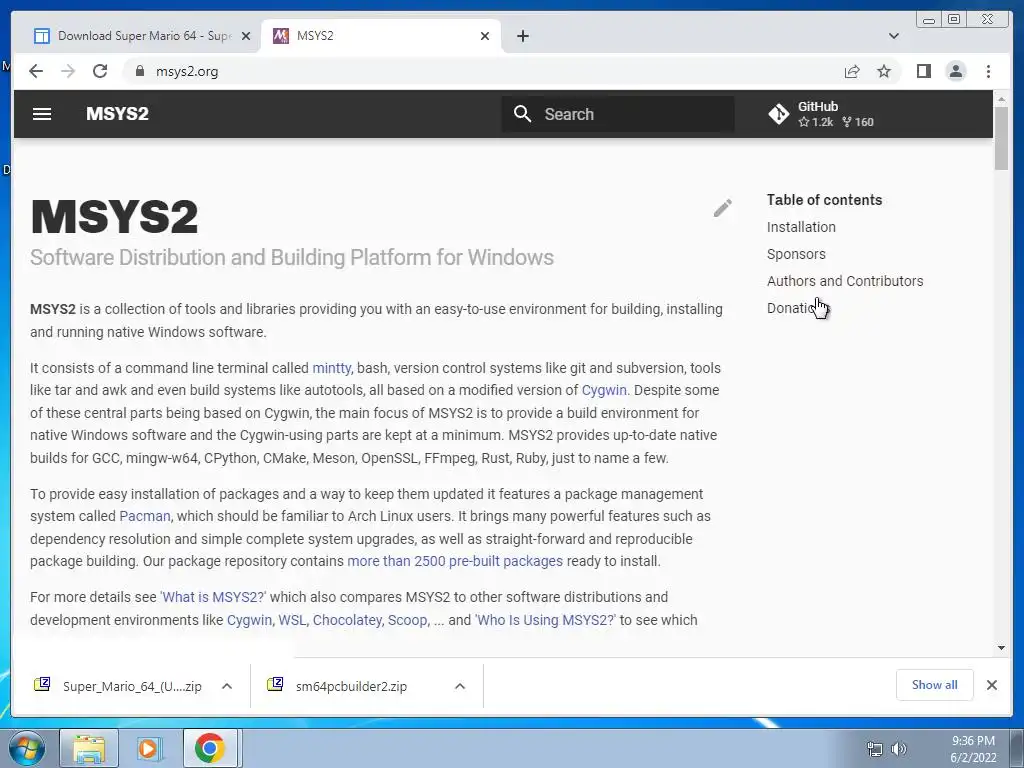Close the Download Super Mario 64 tab
The width and height of the screenshot is (1024, 768).
point(246,36)
